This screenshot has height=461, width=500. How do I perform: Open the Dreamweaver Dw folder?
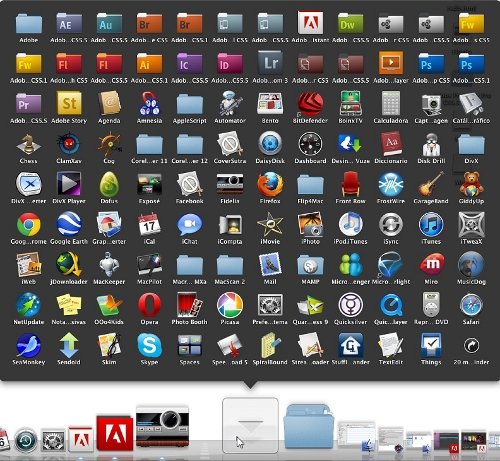pyautogui.click(x=350, y=23)
